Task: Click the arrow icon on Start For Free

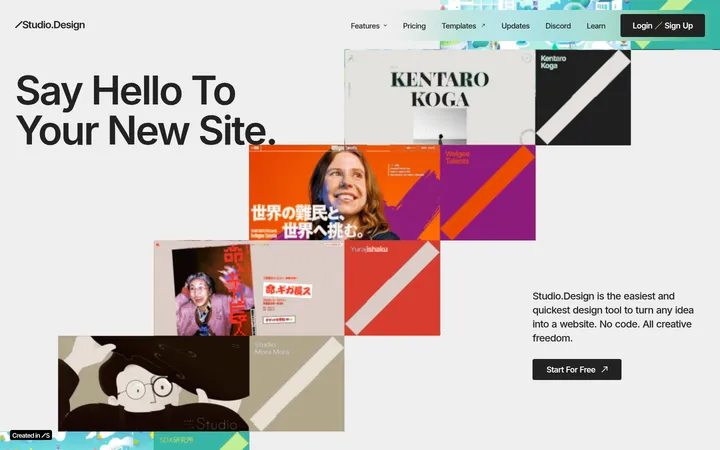Action: click(605, 369)
